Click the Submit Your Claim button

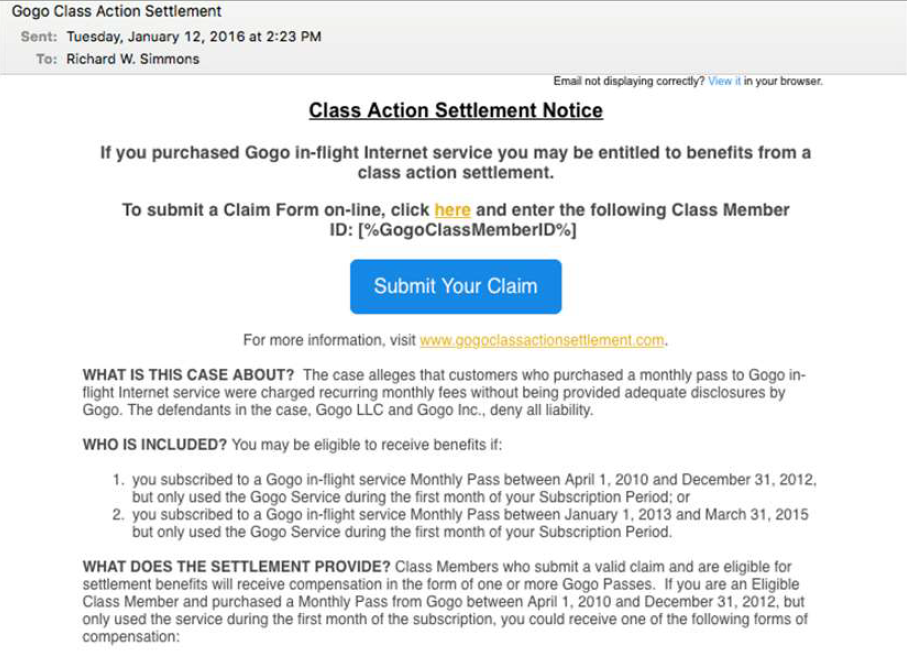coord(455,286)
